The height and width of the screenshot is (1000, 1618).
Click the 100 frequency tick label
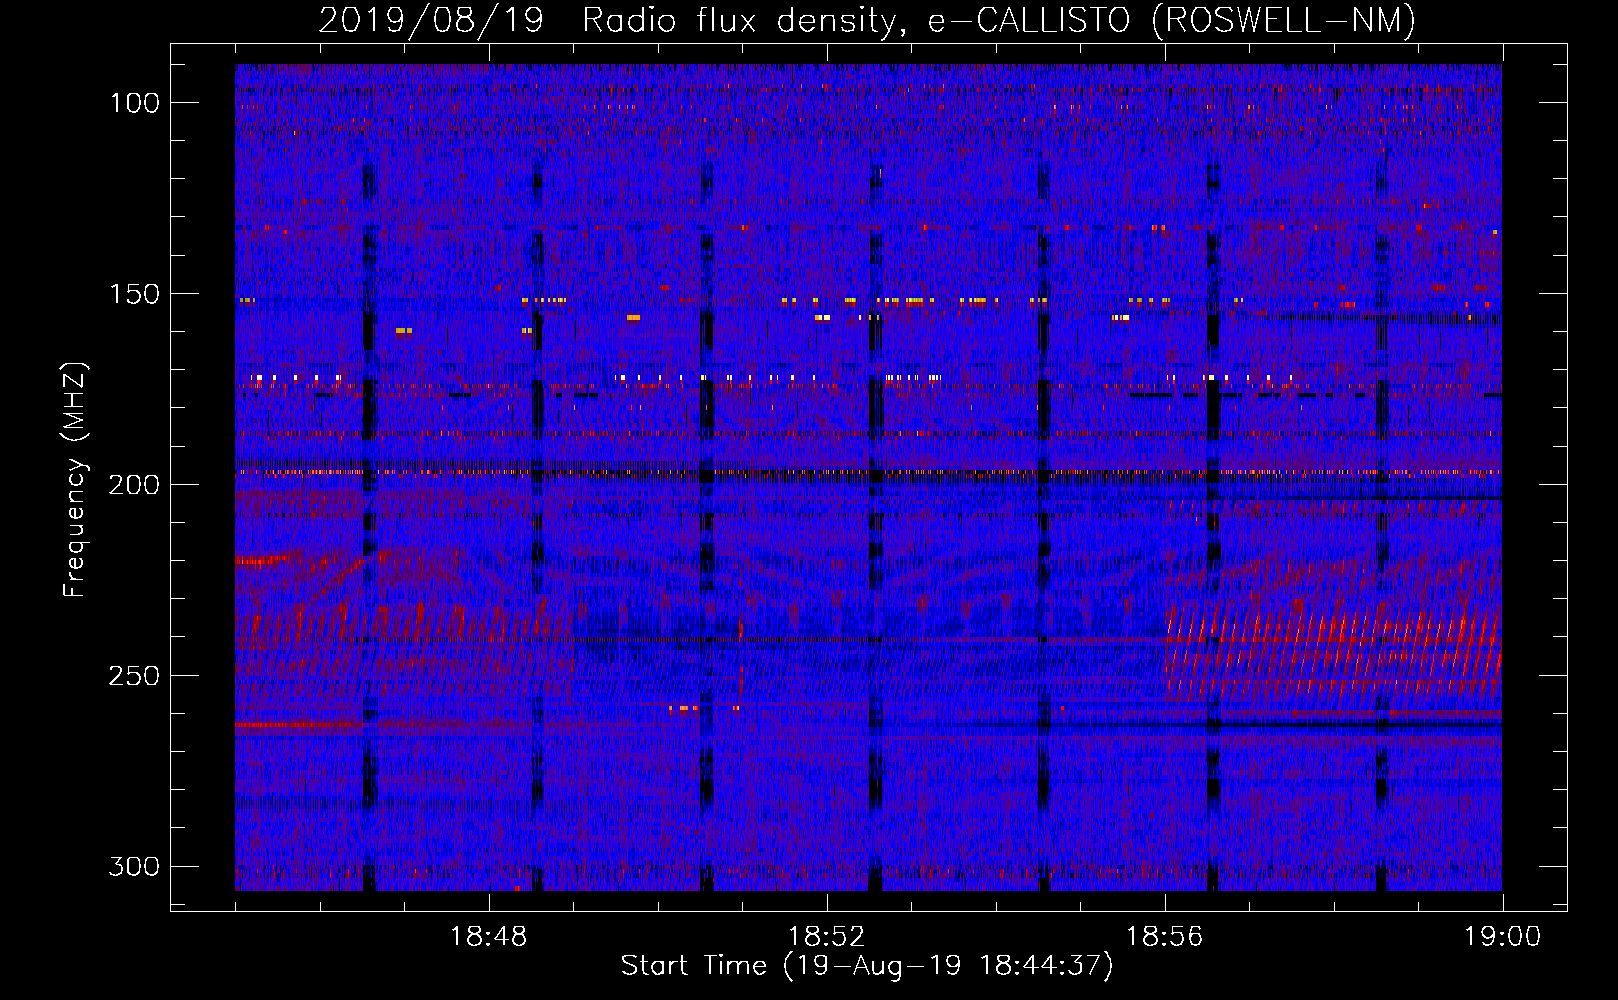[135, 103]
